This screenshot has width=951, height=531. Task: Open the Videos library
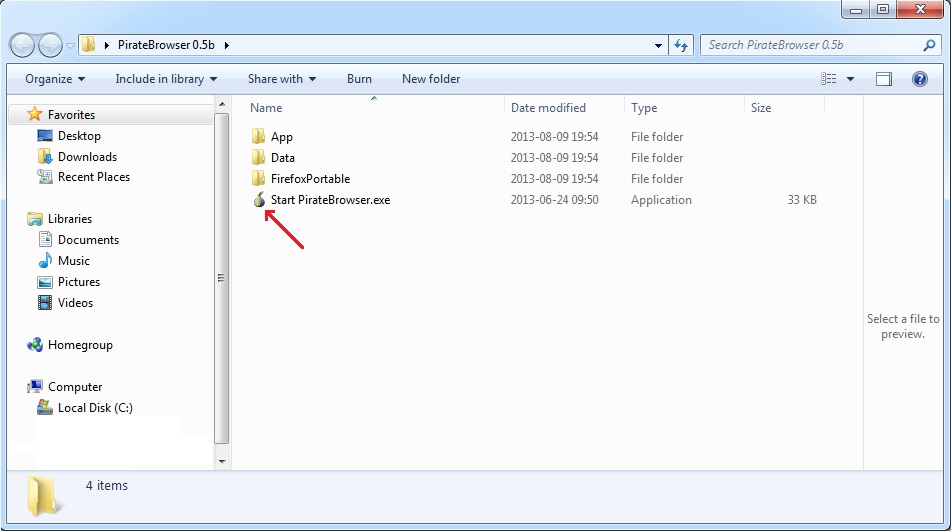point(75,302)
